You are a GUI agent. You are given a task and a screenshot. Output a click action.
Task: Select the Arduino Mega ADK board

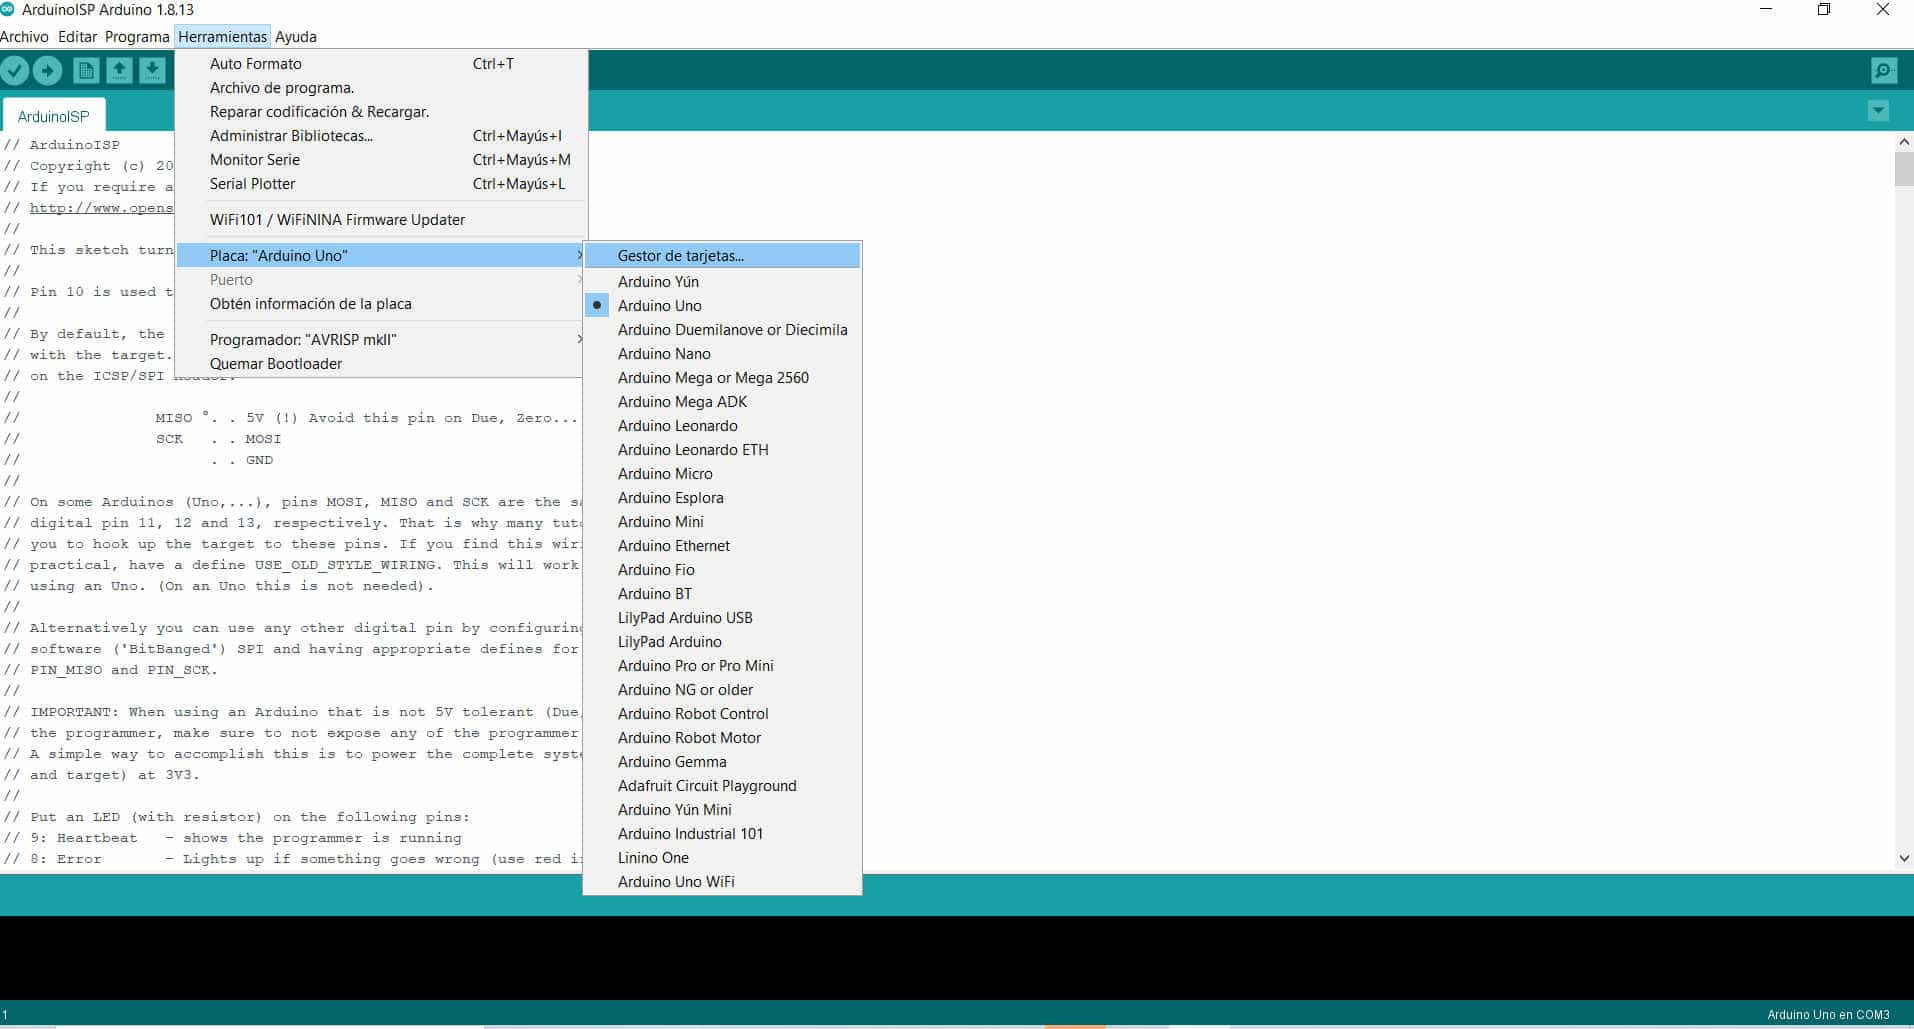point(722,402)
